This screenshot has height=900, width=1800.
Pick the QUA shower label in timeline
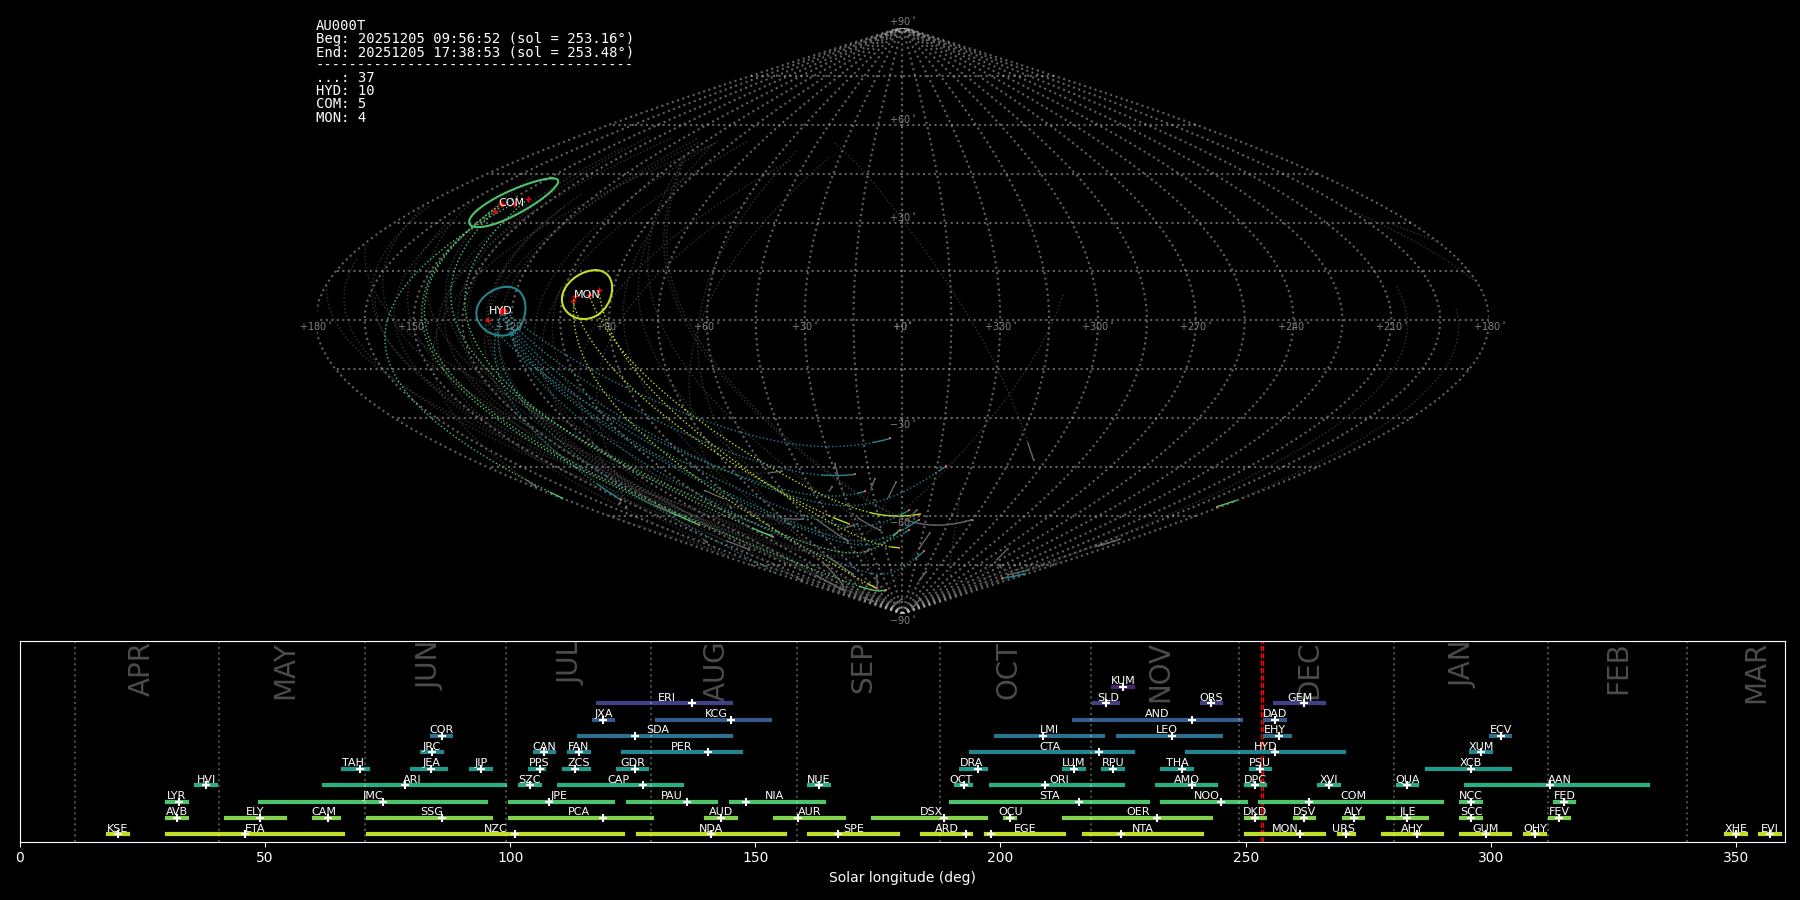[1407, 780]
